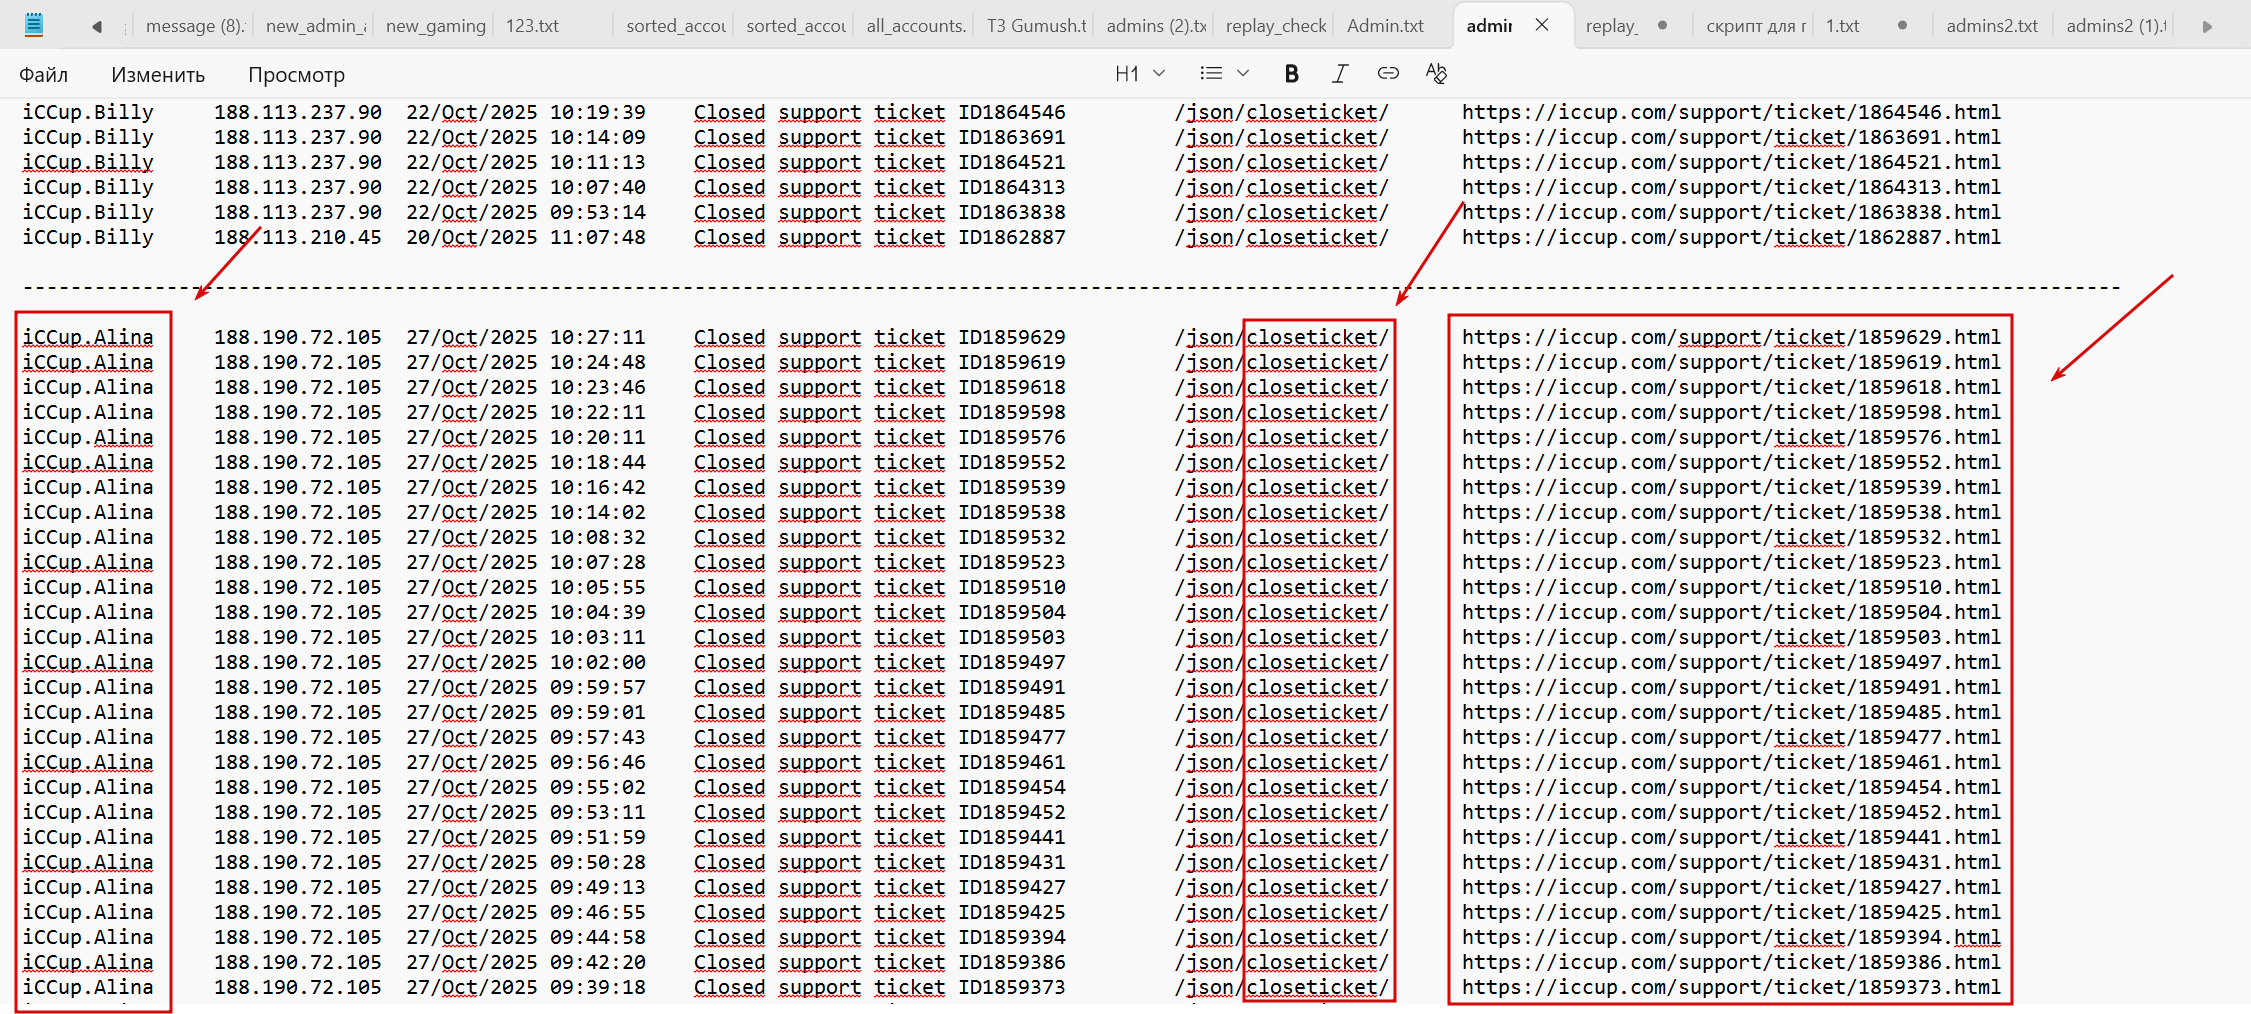Switch to the скрипт для tab
2251x1014 pixels.
[x=1756, y=26]
